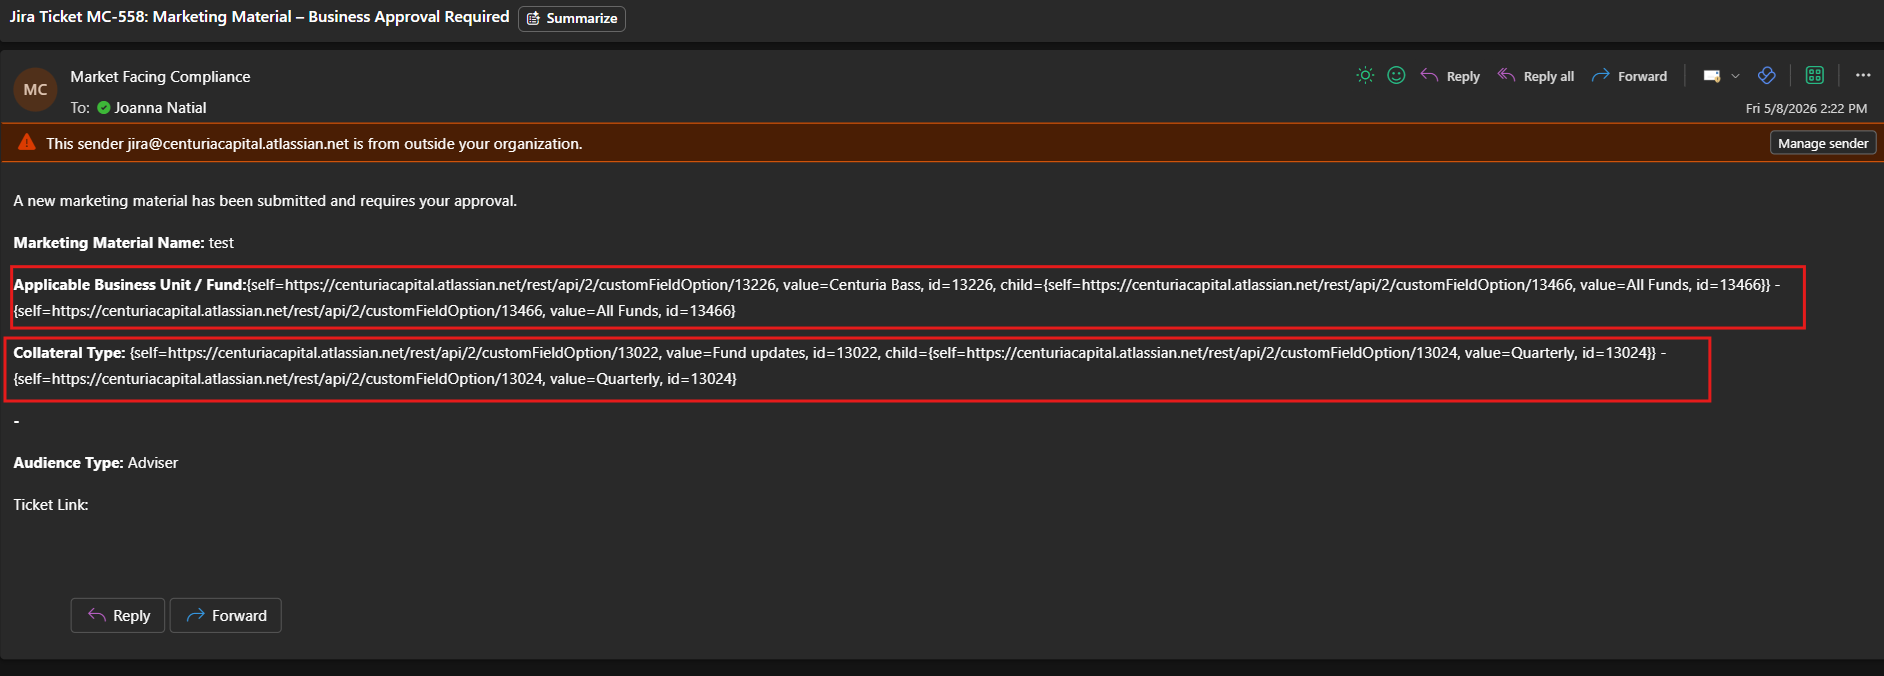Click Reply all in the header toolbar
Image resolution: width=1884 pixels, height=676 pixels.
click(1535, 76)
